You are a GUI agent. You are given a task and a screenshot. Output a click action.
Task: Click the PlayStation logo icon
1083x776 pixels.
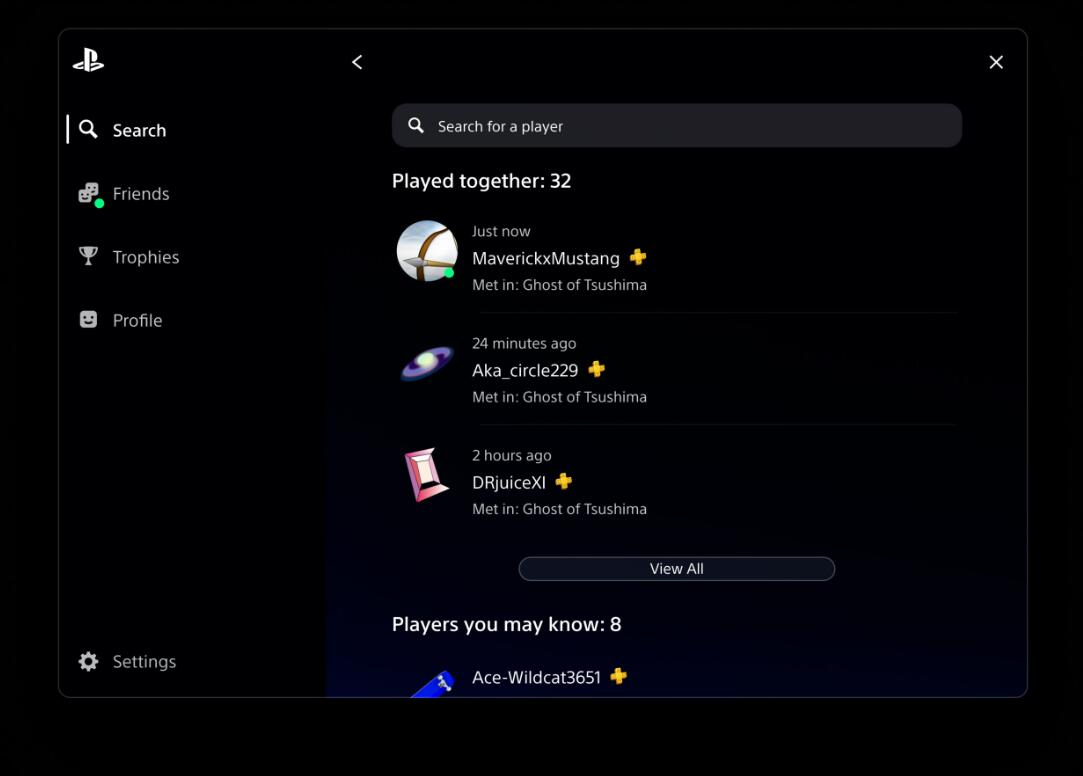[x=88, y=61]
